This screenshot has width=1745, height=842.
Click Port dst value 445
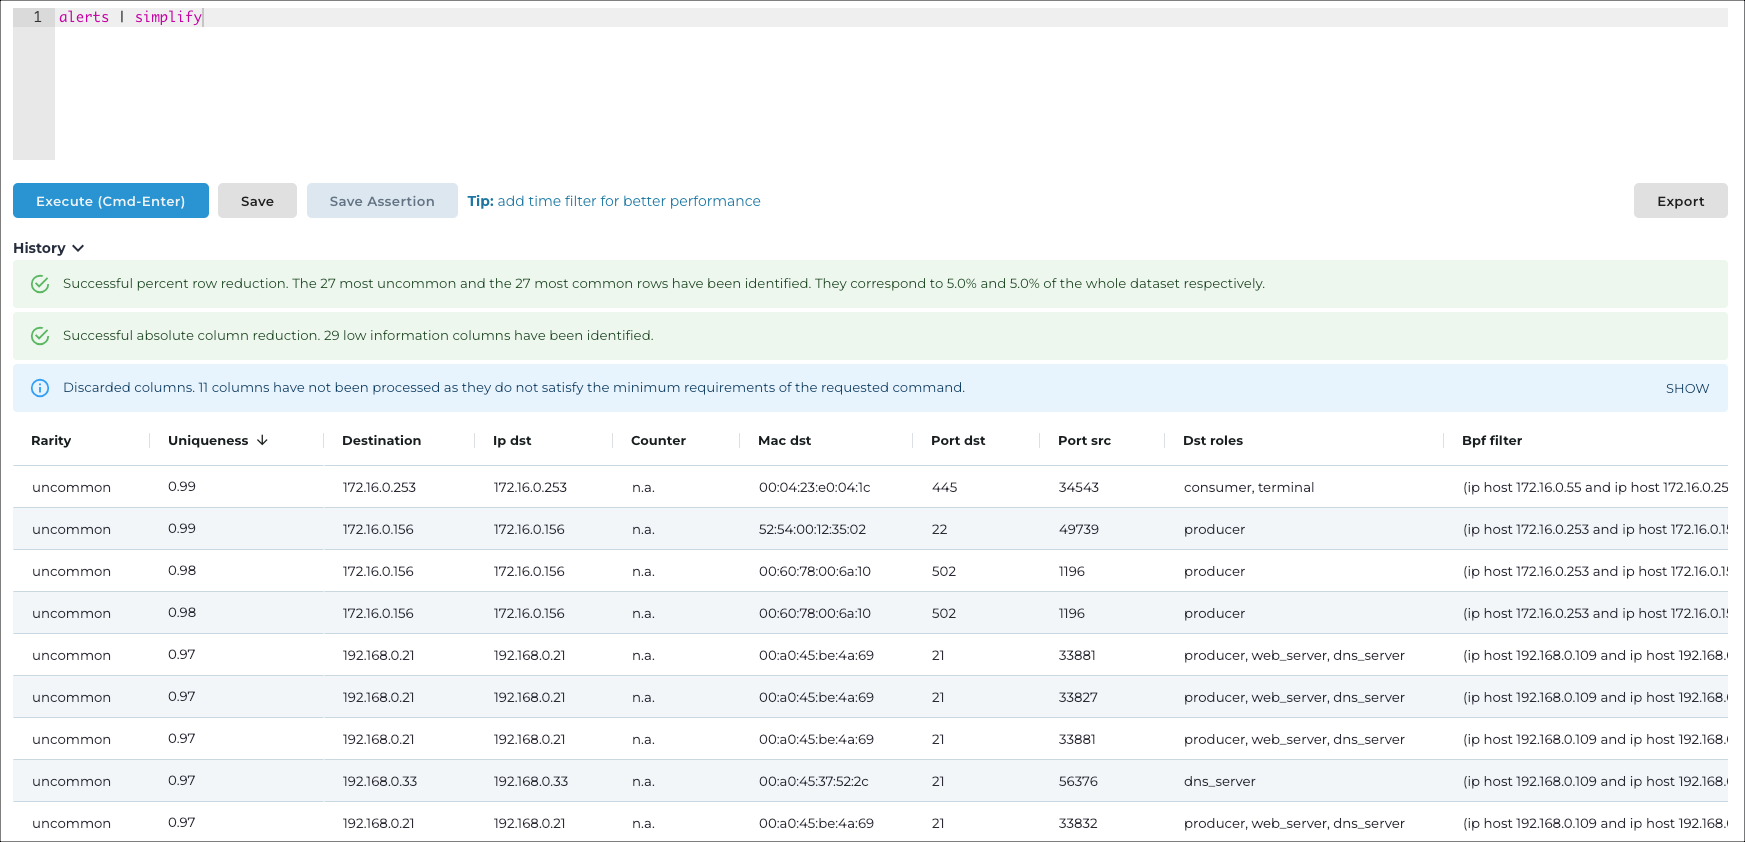[x=944, y=487]
